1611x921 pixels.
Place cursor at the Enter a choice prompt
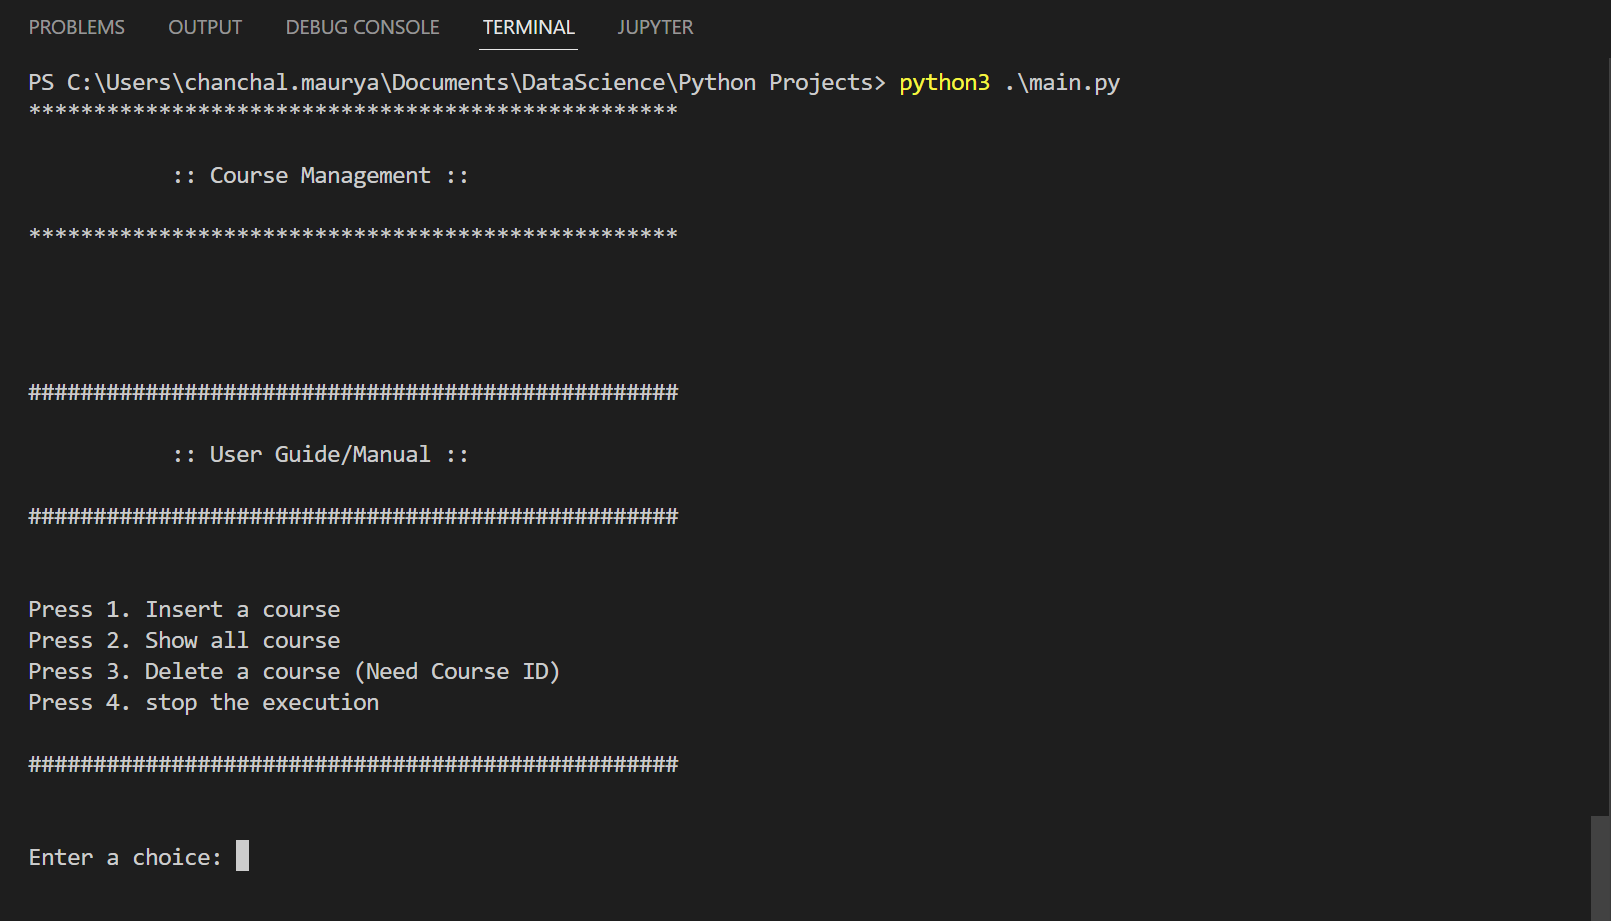(124, 856)
